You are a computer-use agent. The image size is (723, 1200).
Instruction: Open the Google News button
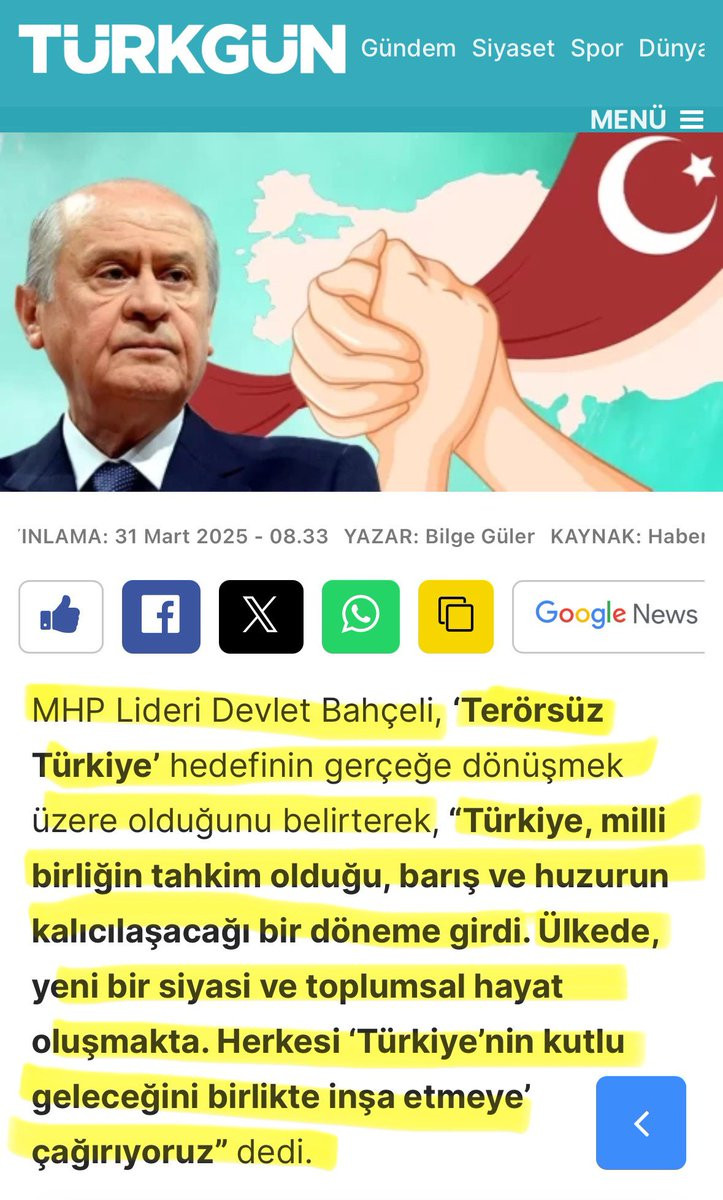tap(617, 617)
